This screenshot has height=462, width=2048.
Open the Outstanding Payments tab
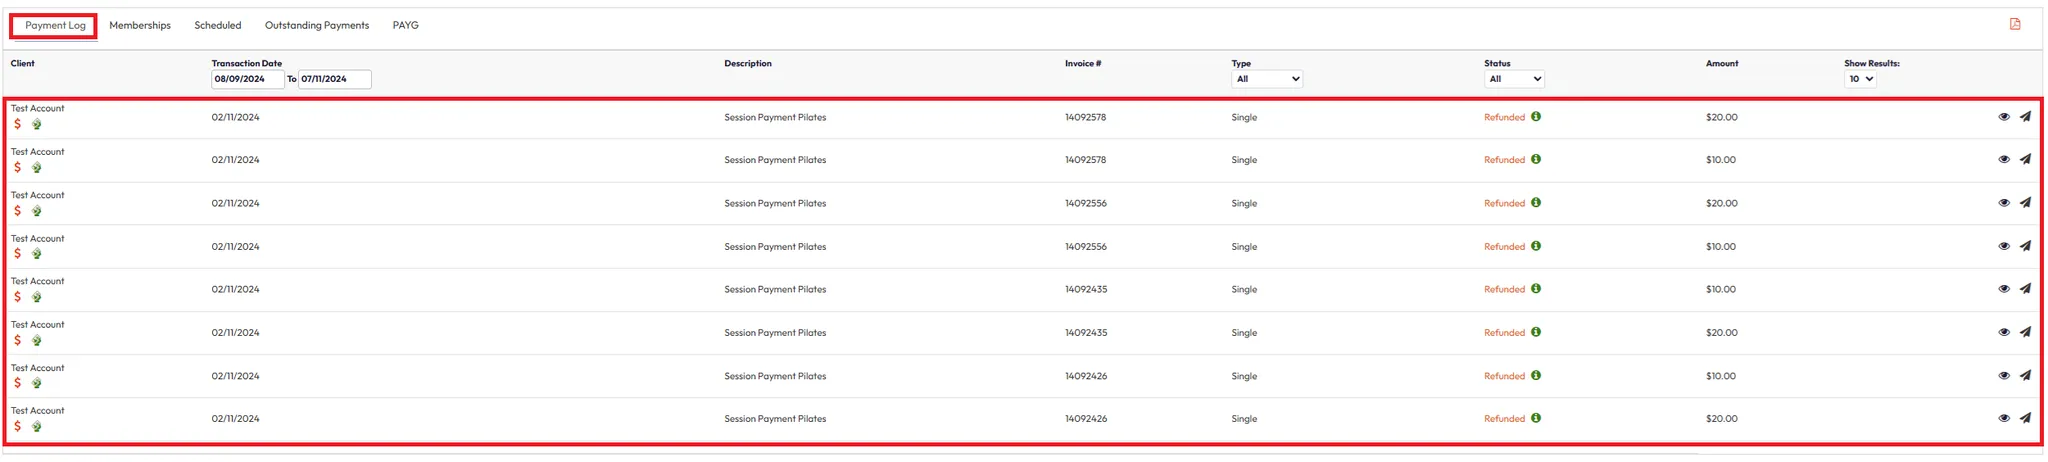tap(317, 26)
